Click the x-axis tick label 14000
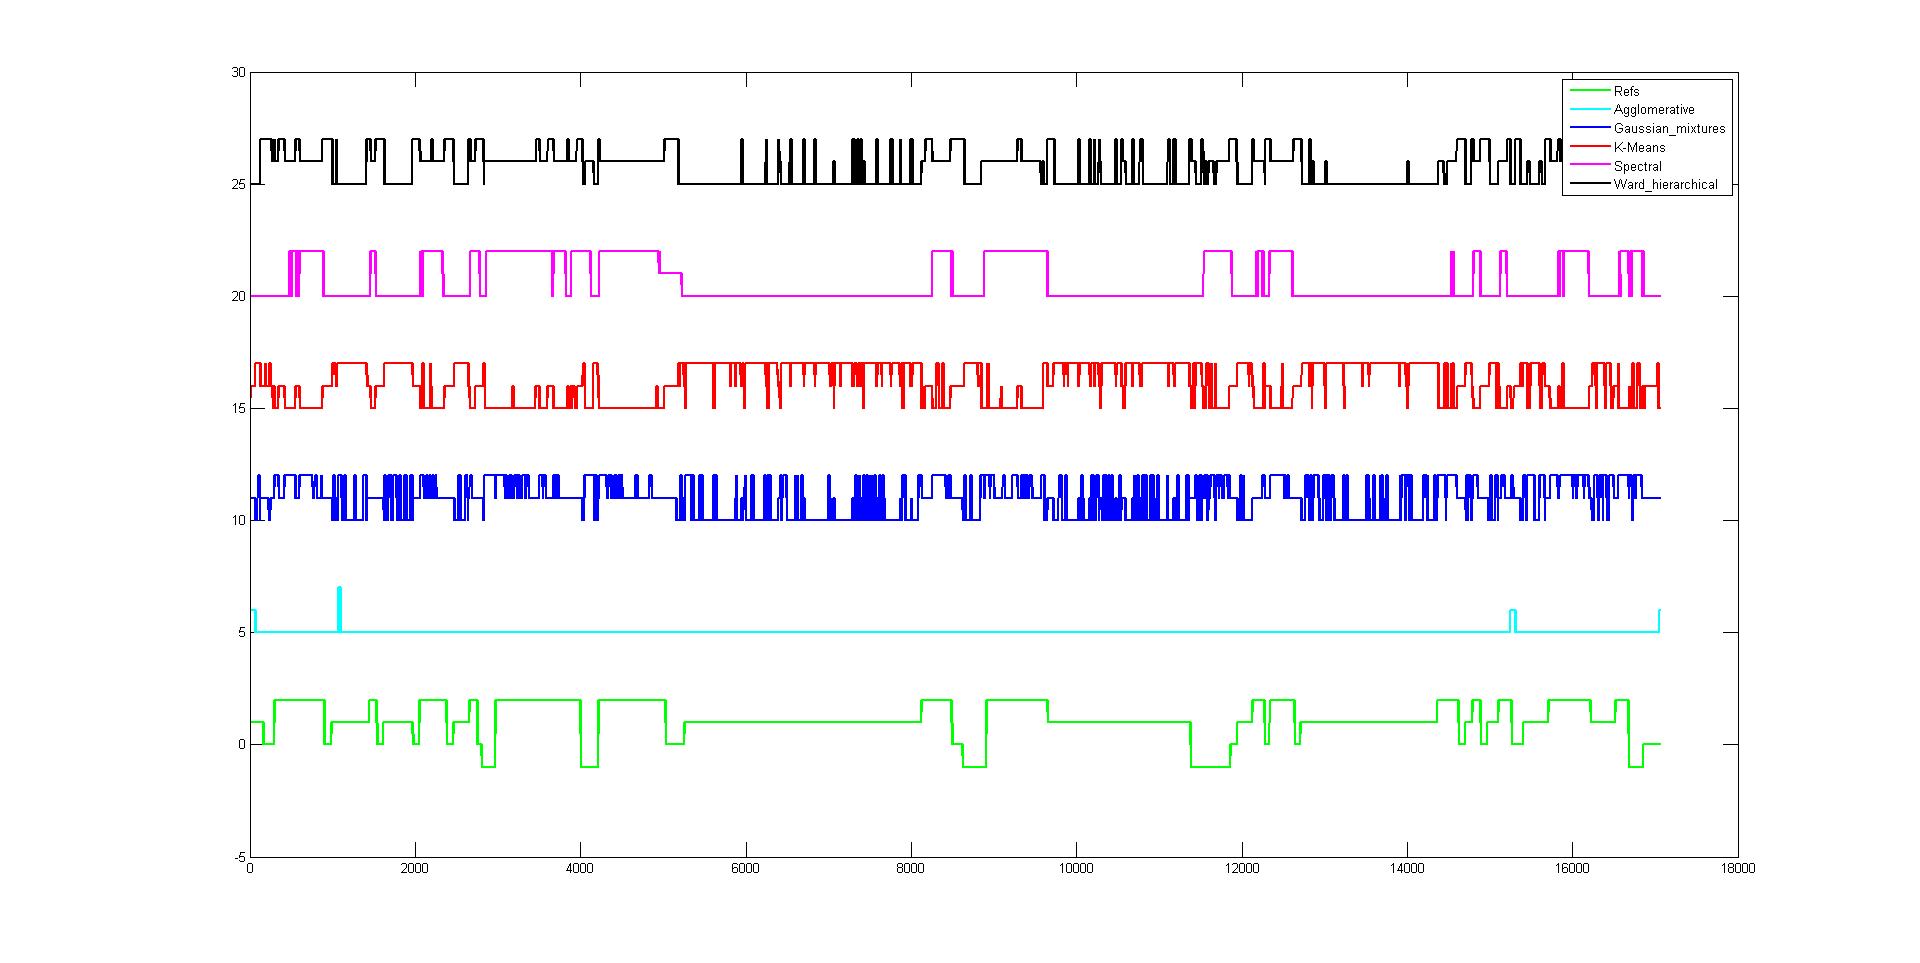The height and width of the screenshot is (963, 1920). [1407, 869]
